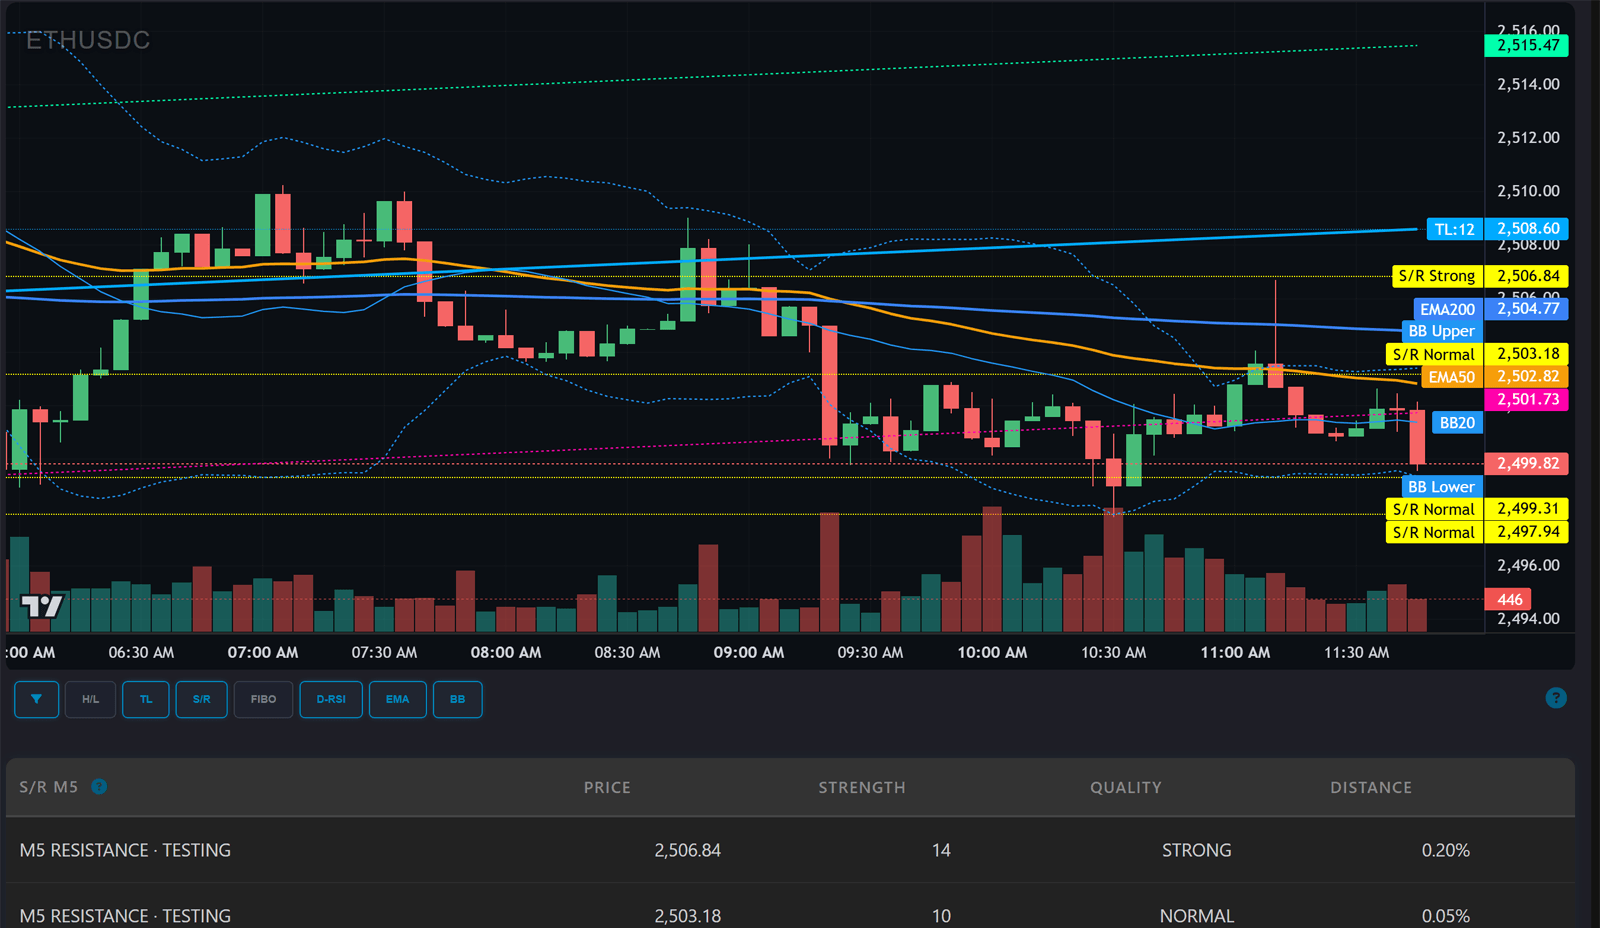The image size is (1600, 928).
Task: Click the 446 volume tag
Action: pyautogui.click(x=1509, y=600)
